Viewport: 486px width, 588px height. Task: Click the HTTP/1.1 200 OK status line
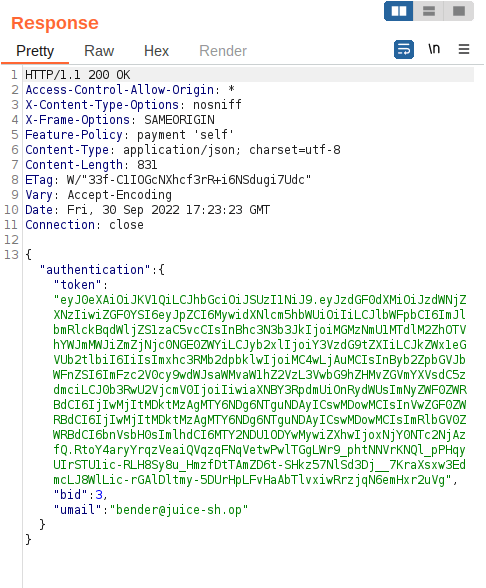pyautogui.click(x=78, y=75)
